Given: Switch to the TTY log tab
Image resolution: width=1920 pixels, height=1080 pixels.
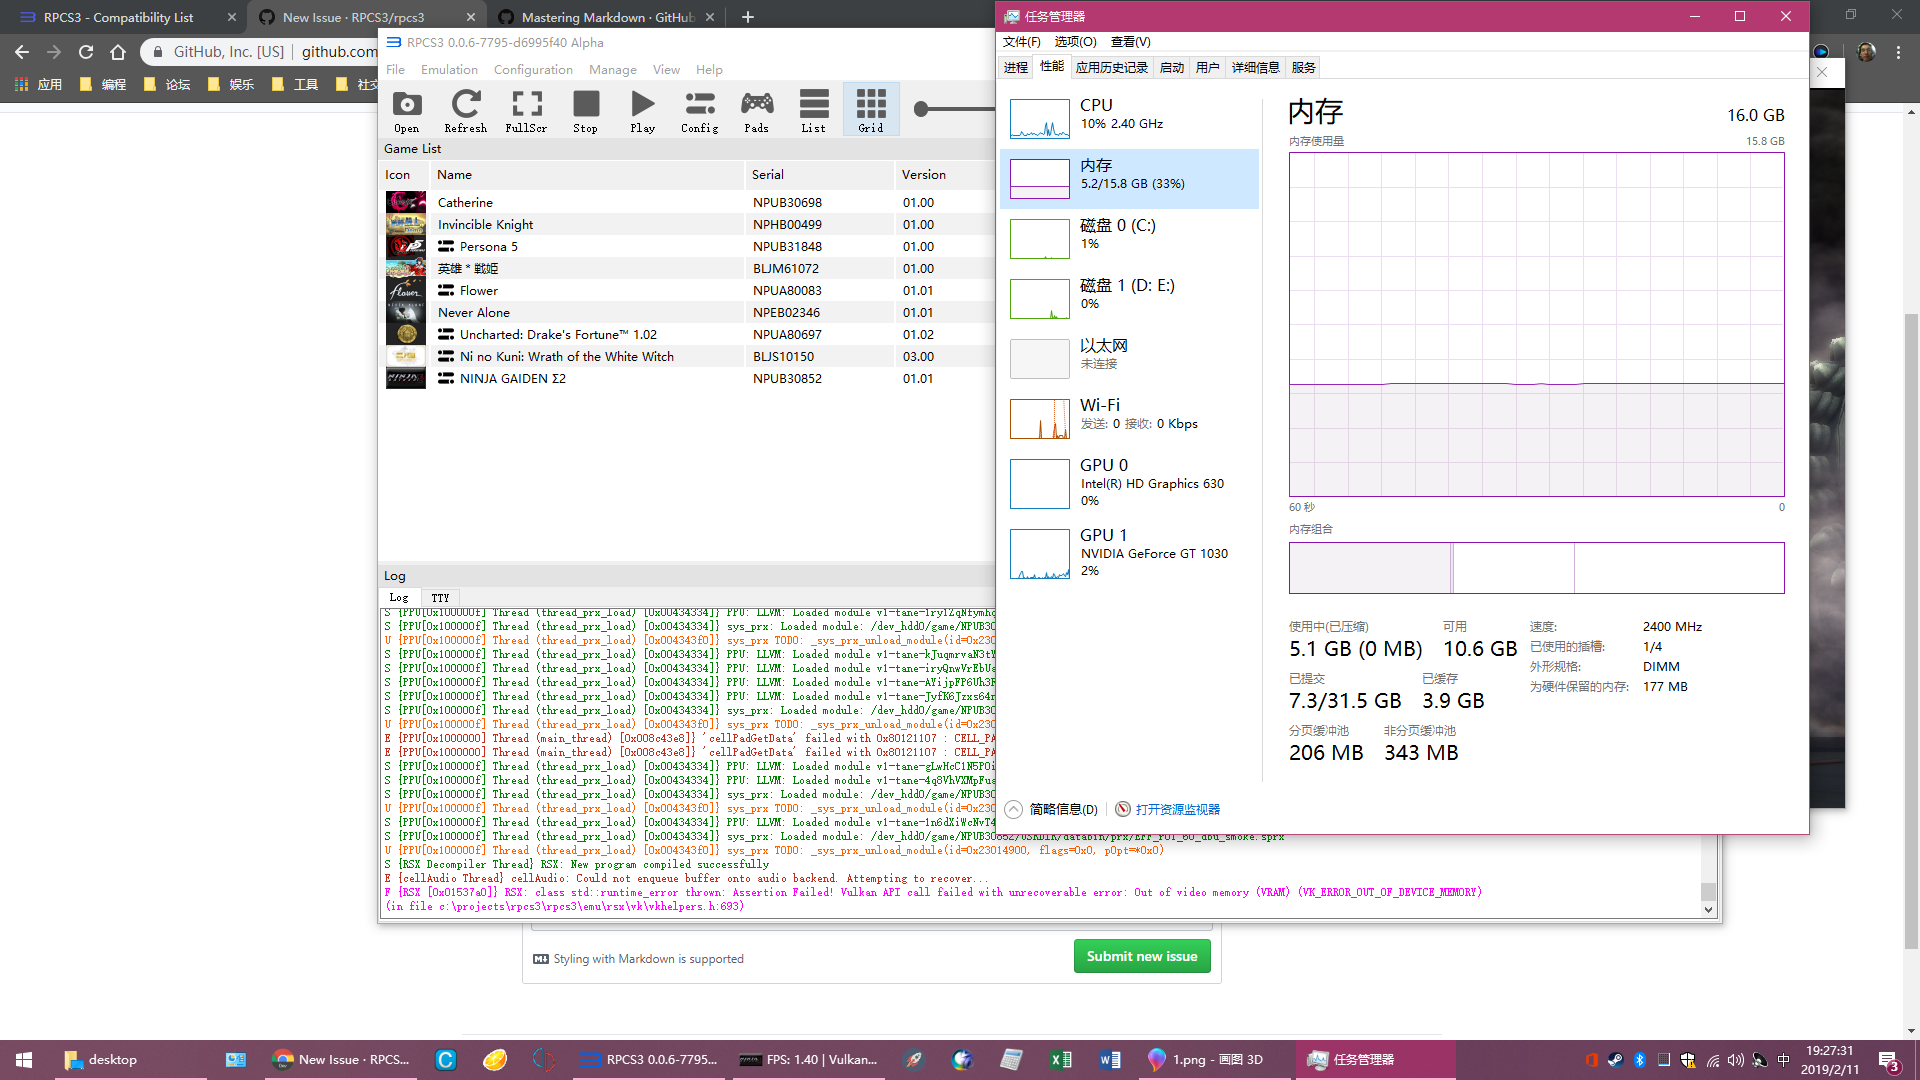Looking at the screenshot, I should (440, 598).
